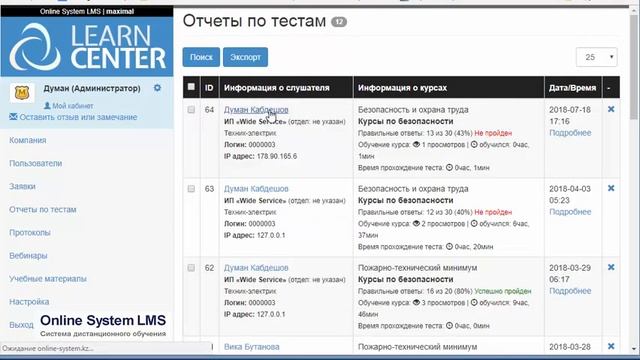
Task: Open Заявки in the sidebar menu
Action: point(22,187)
